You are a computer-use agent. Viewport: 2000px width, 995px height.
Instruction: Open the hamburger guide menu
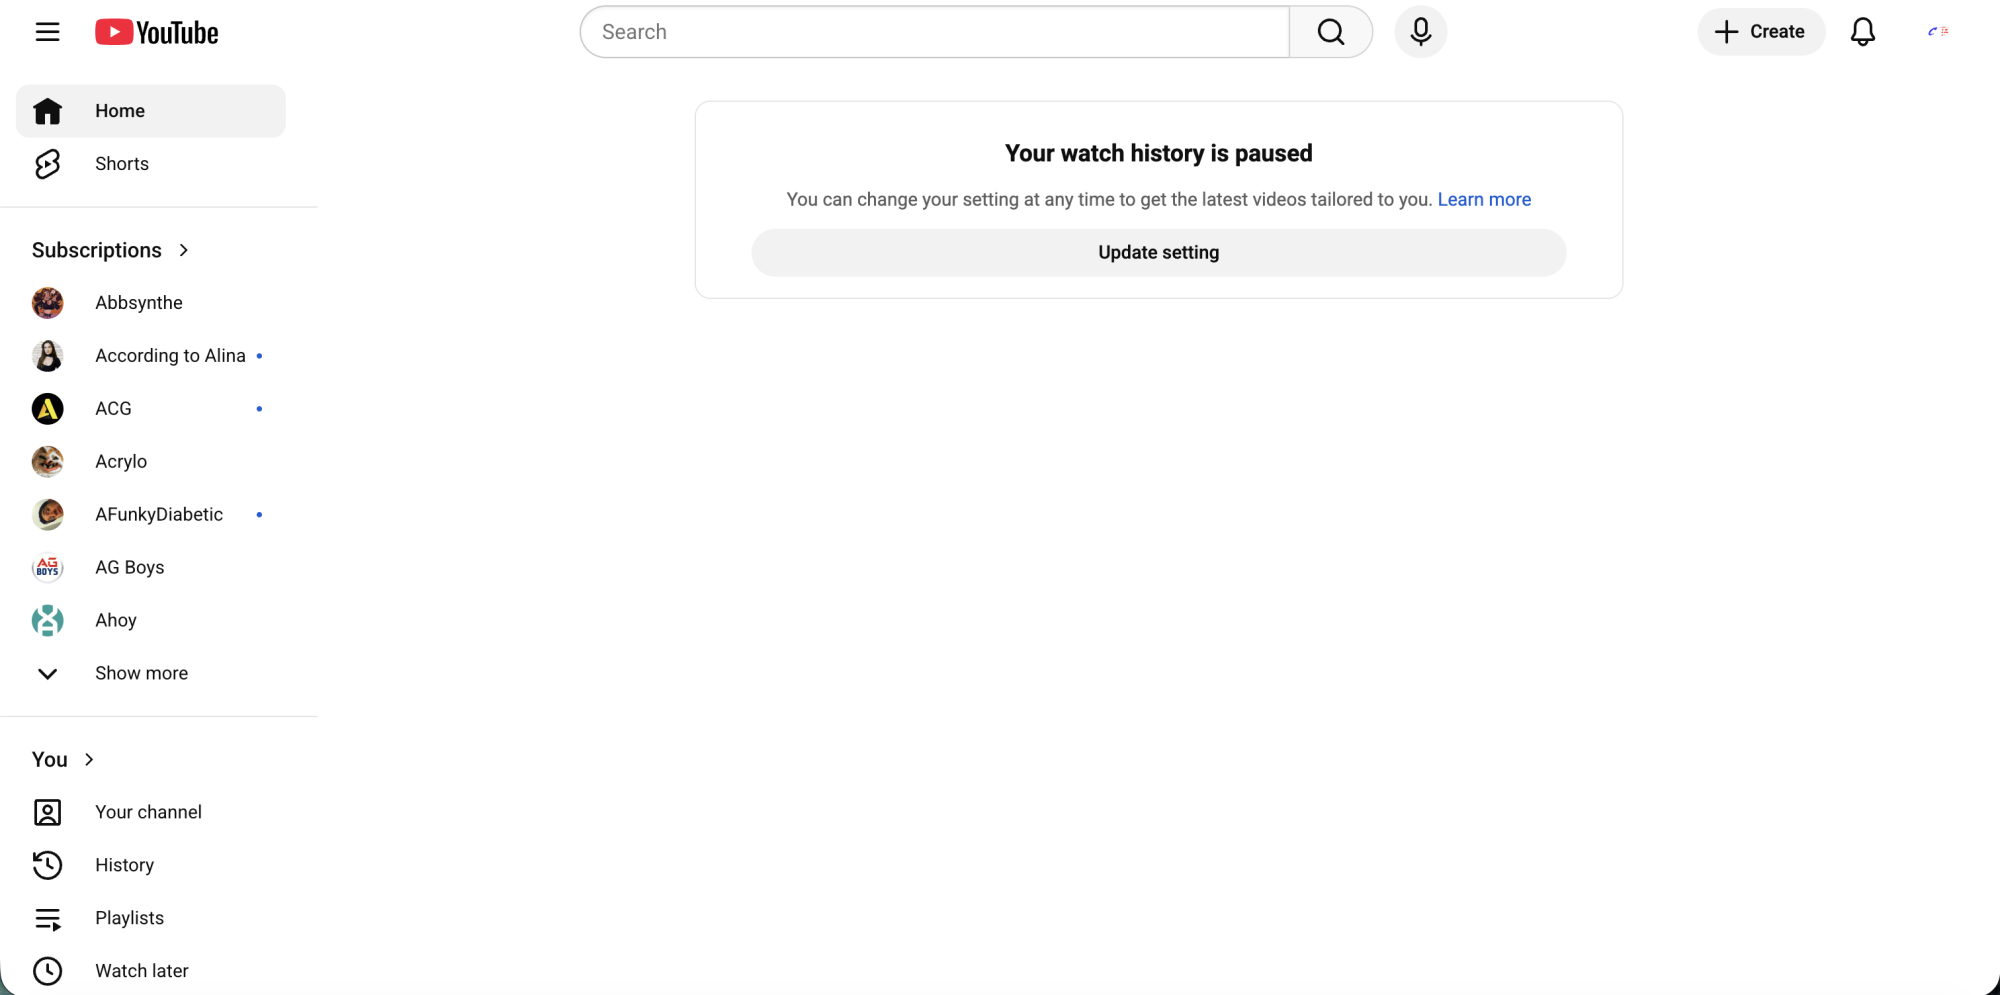(47, 32)
